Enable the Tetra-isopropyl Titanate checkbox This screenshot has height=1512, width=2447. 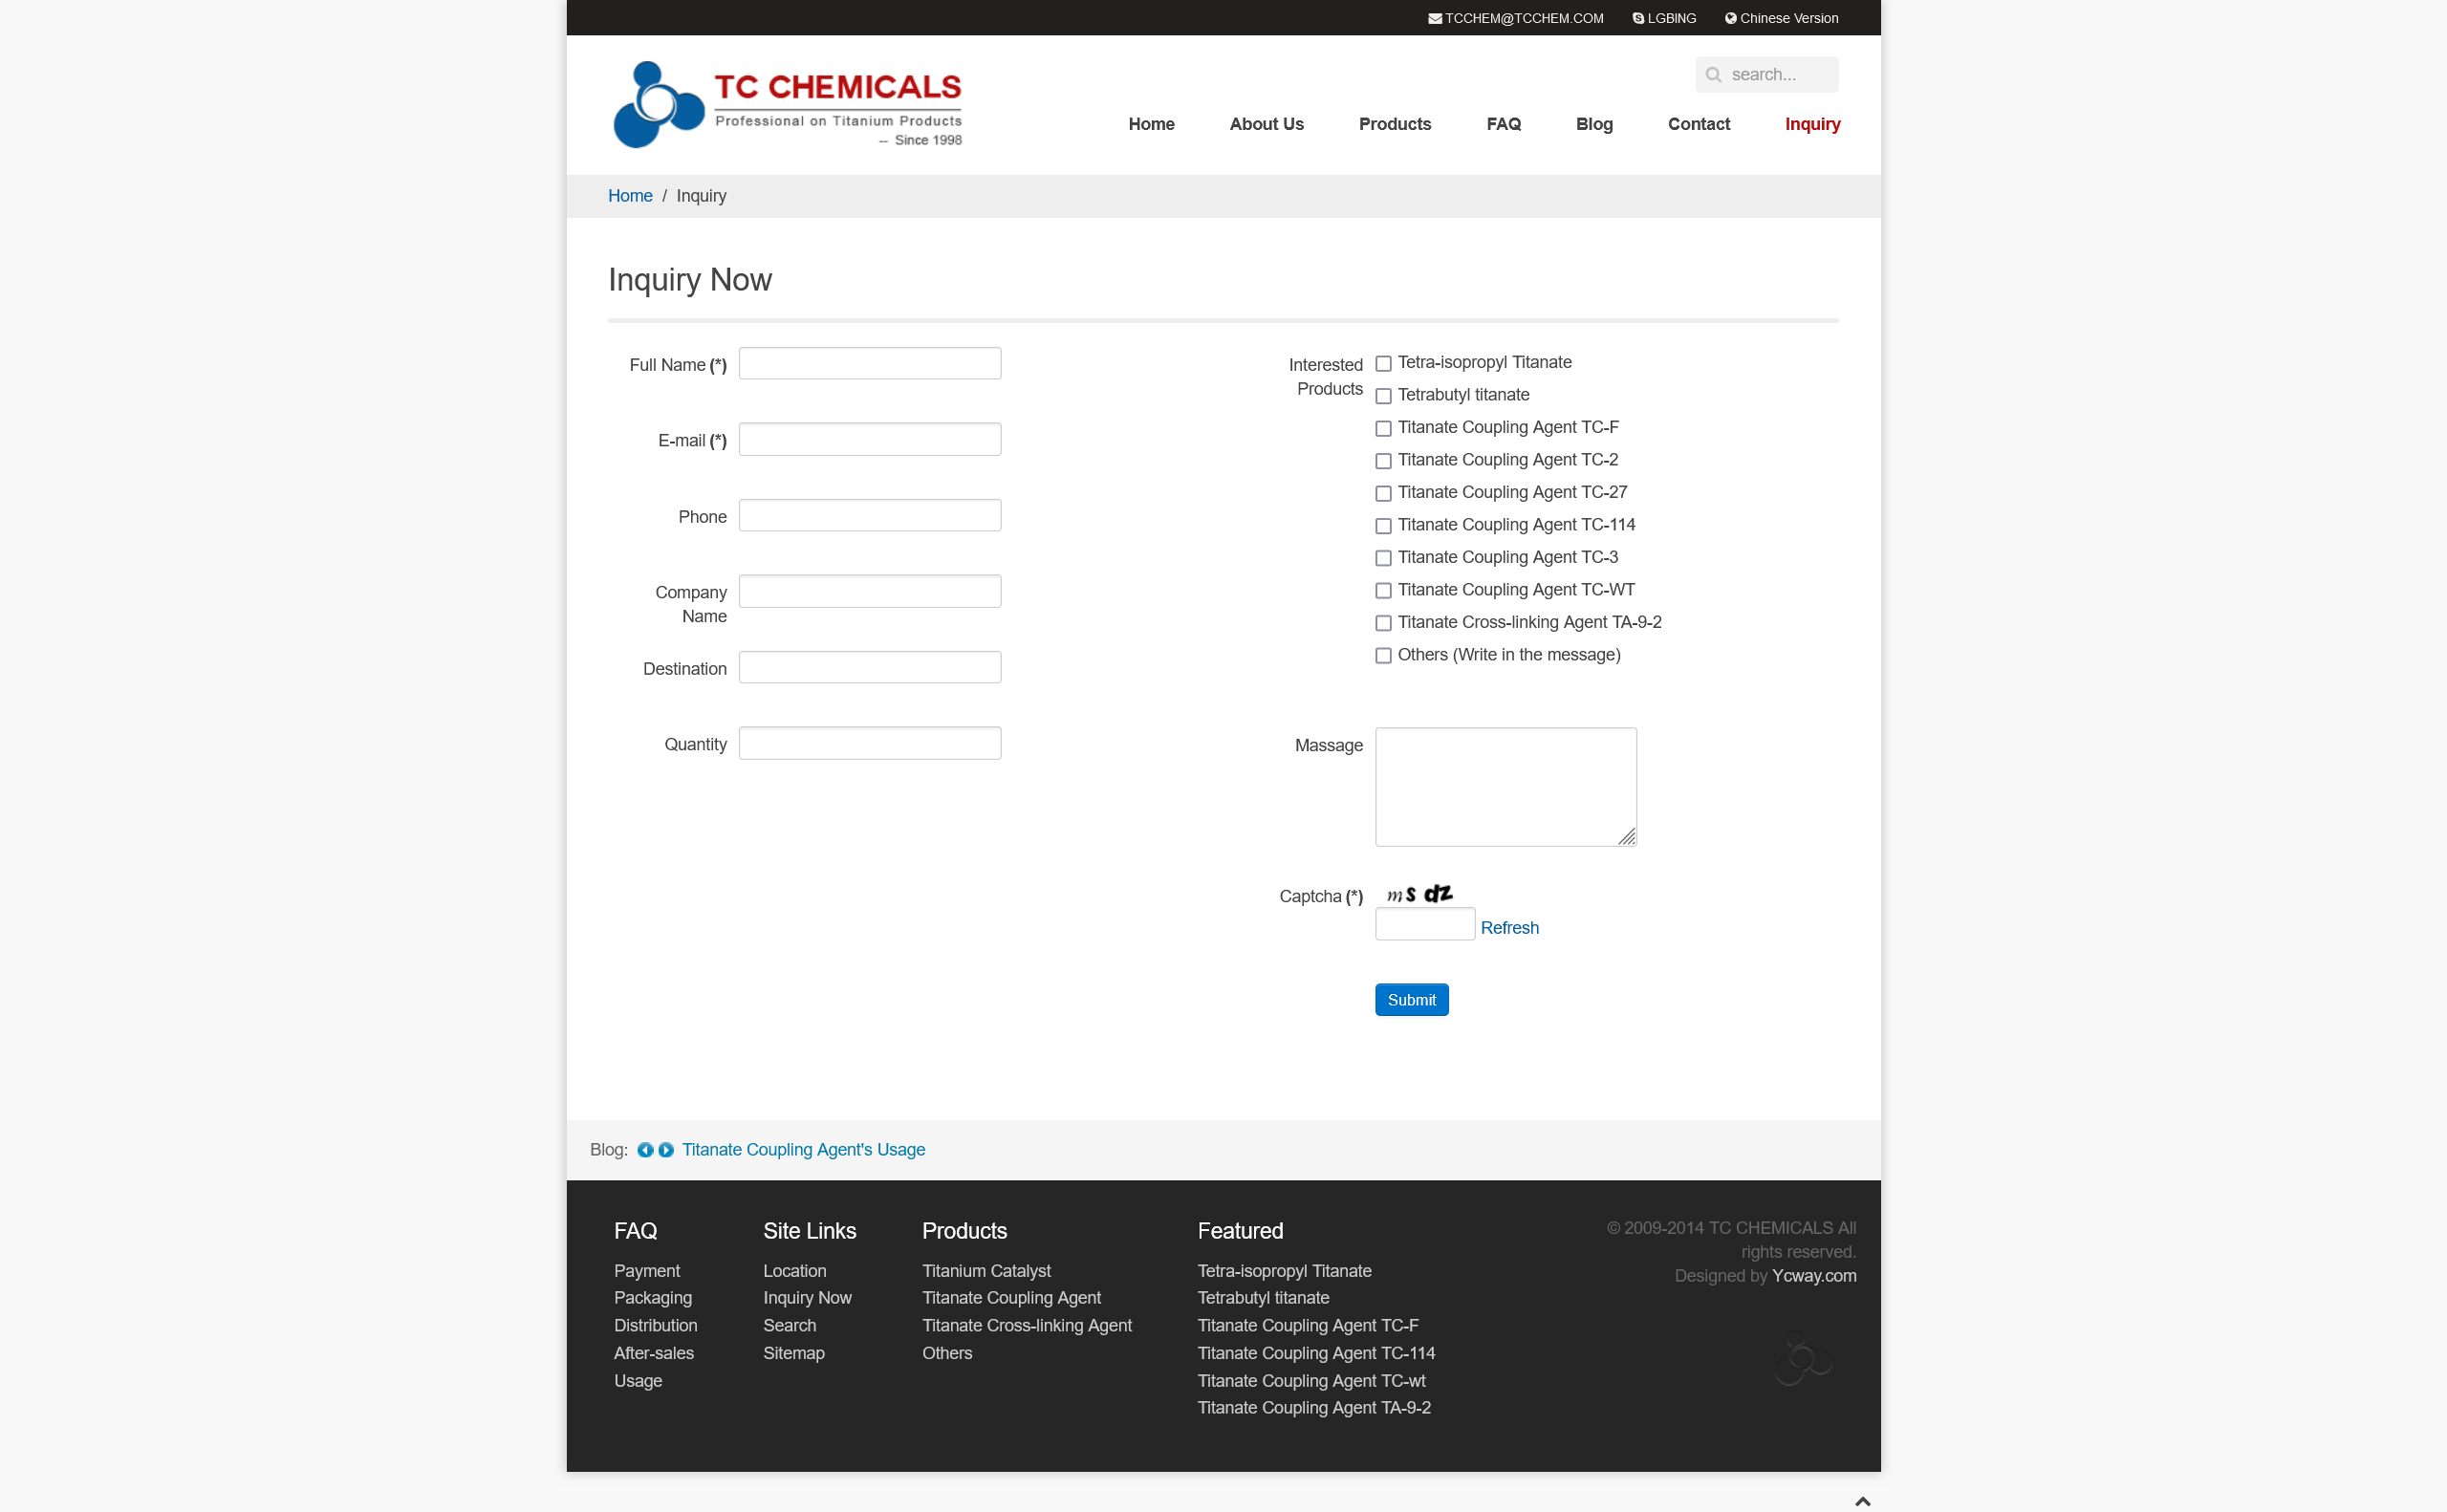coord(1381,362)
